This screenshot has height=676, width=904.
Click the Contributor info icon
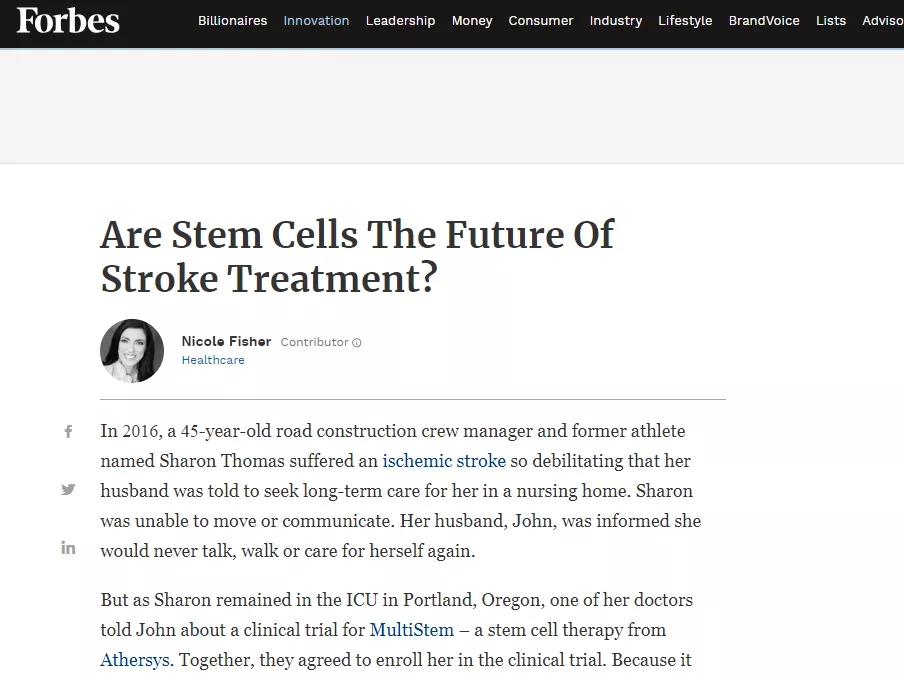click(357, 343)
